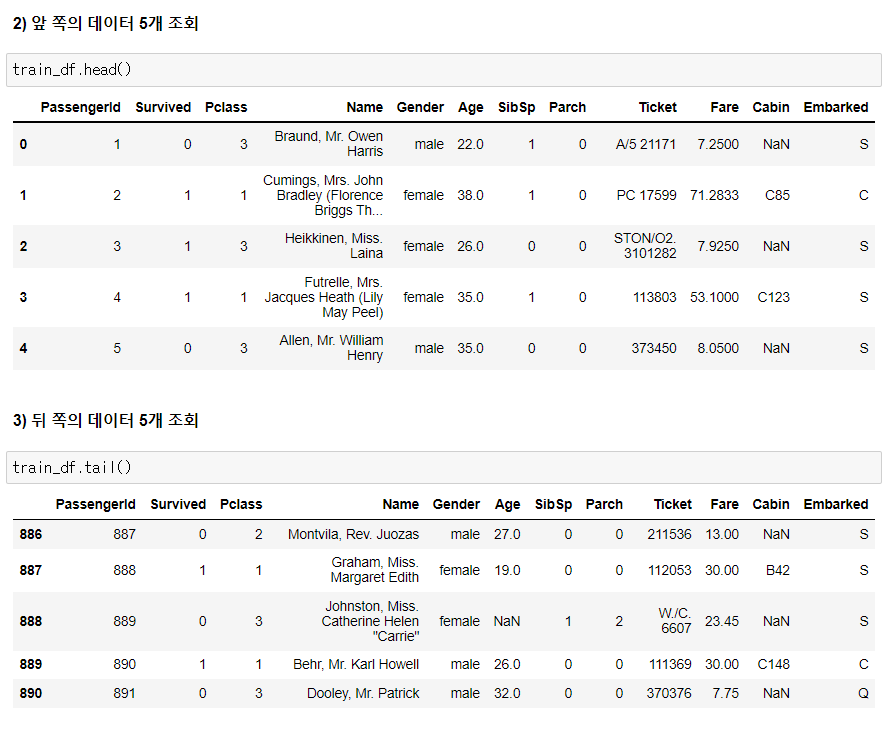Click the Survived header in head table
Screen dimensions: 893x730
click(x=163, y=108)
